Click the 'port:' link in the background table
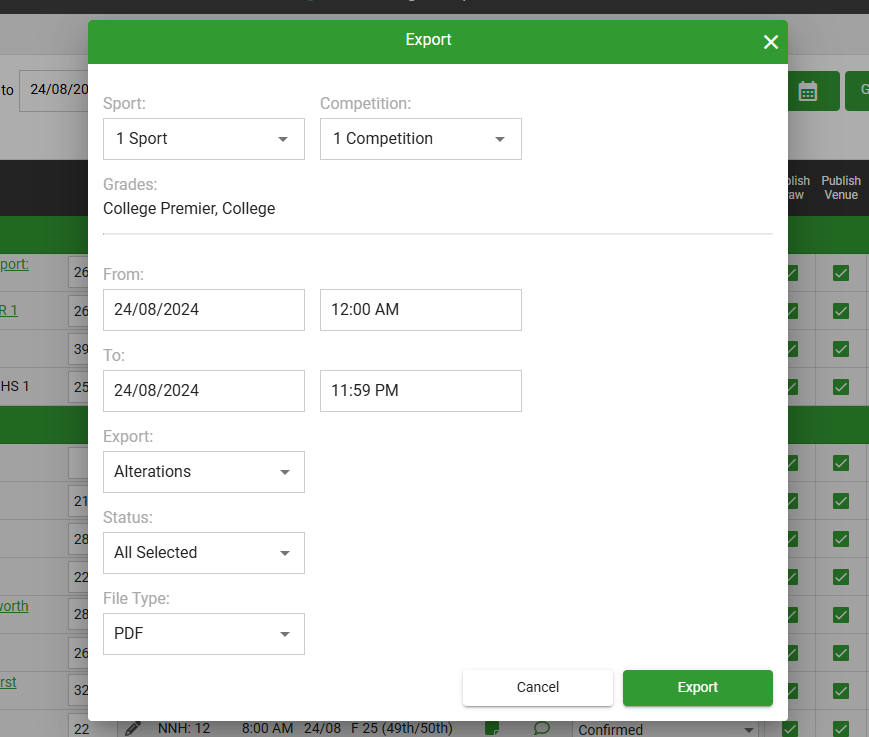The height and width of the screenshot is (737, 869). click(x=14, y=264)
